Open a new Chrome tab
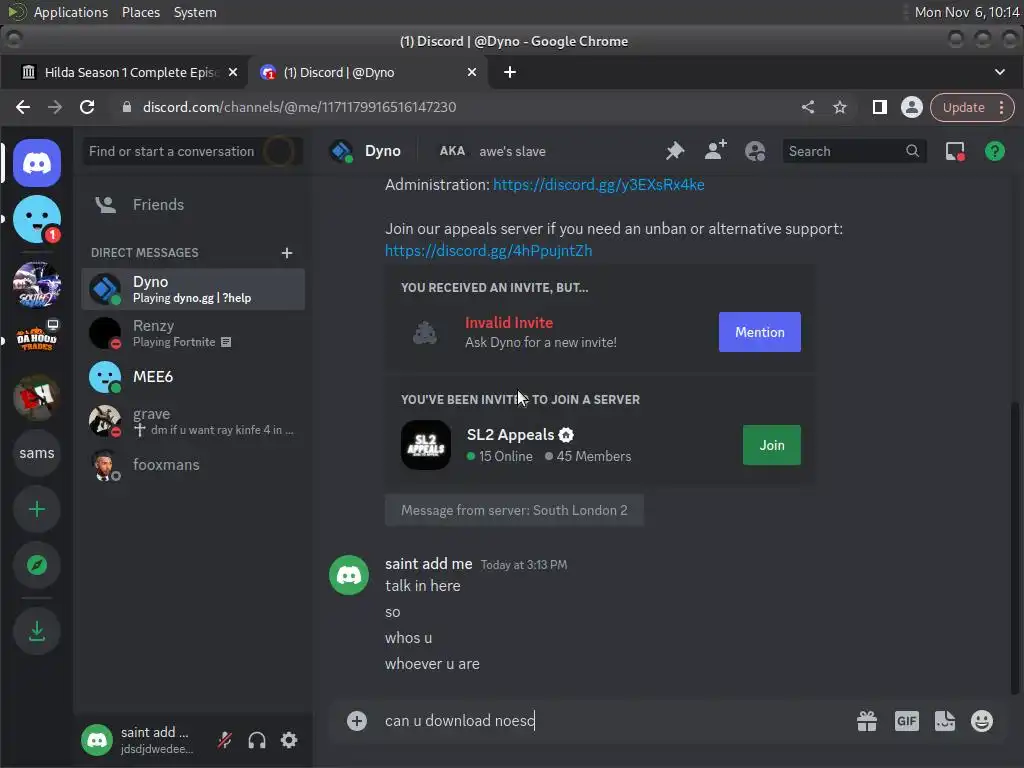The height and width of the screenshot is (768, 1024). [x=510, y=72]
